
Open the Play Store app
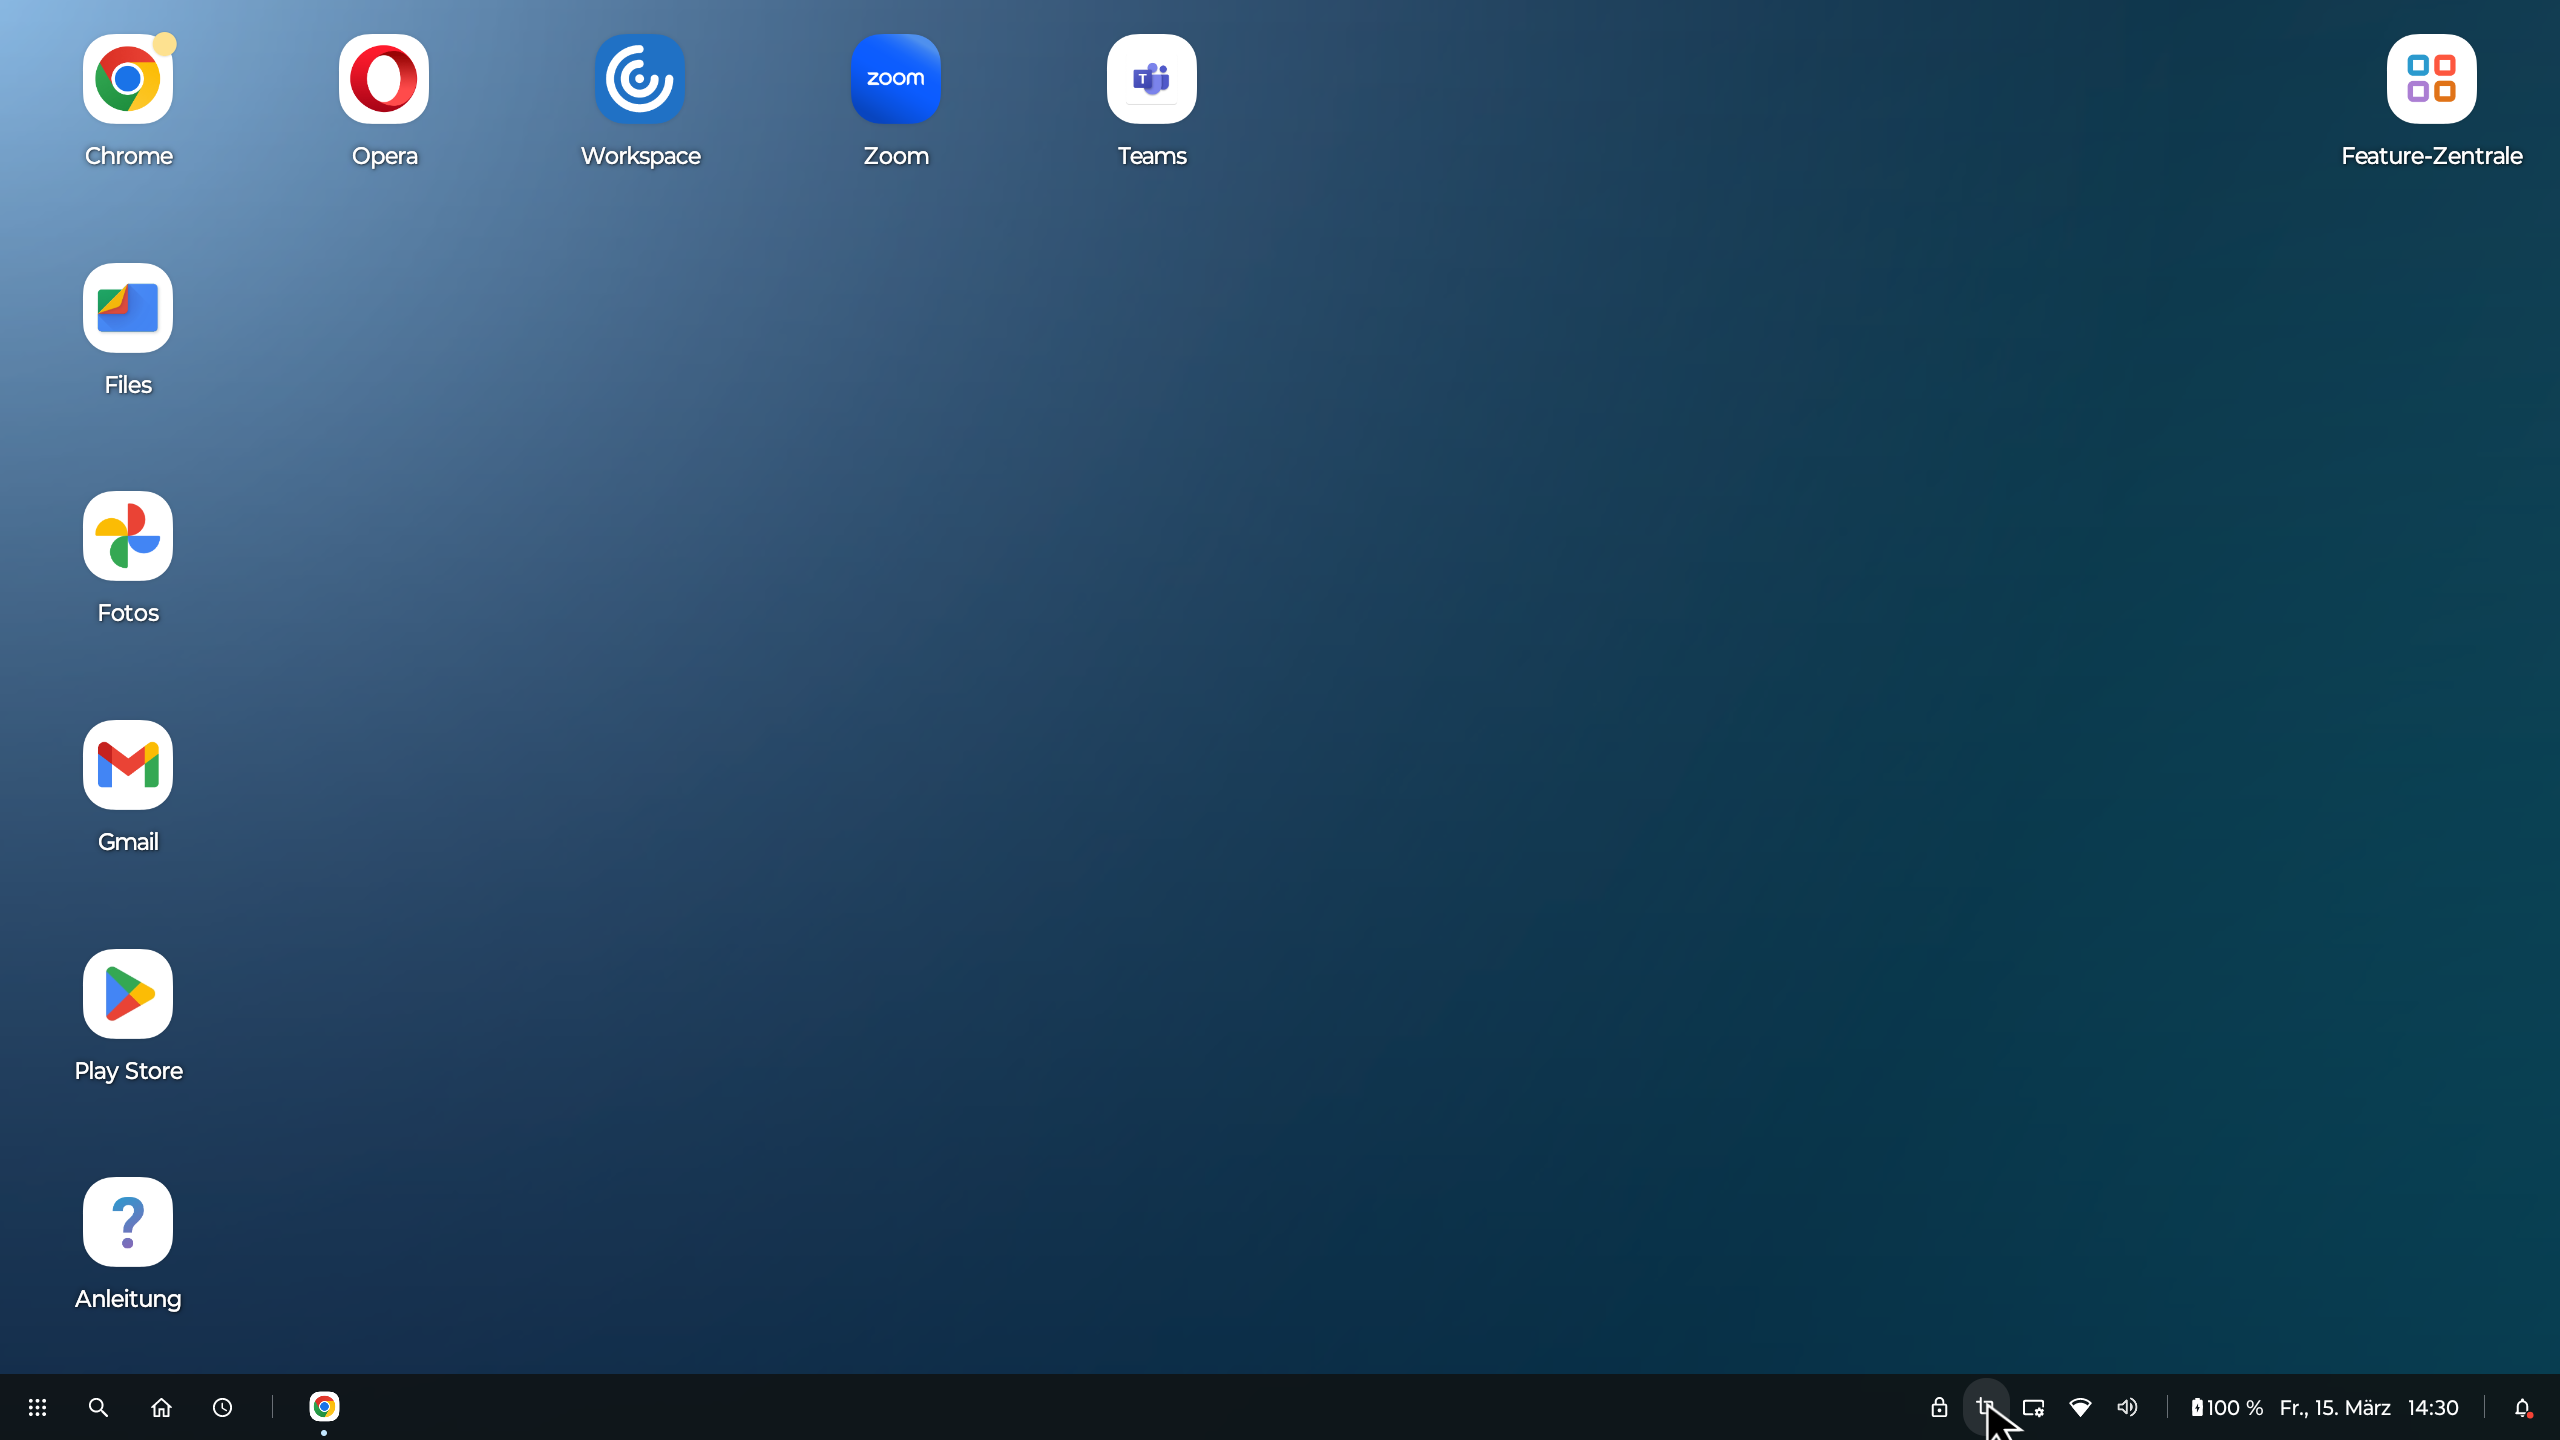(128, 994)
